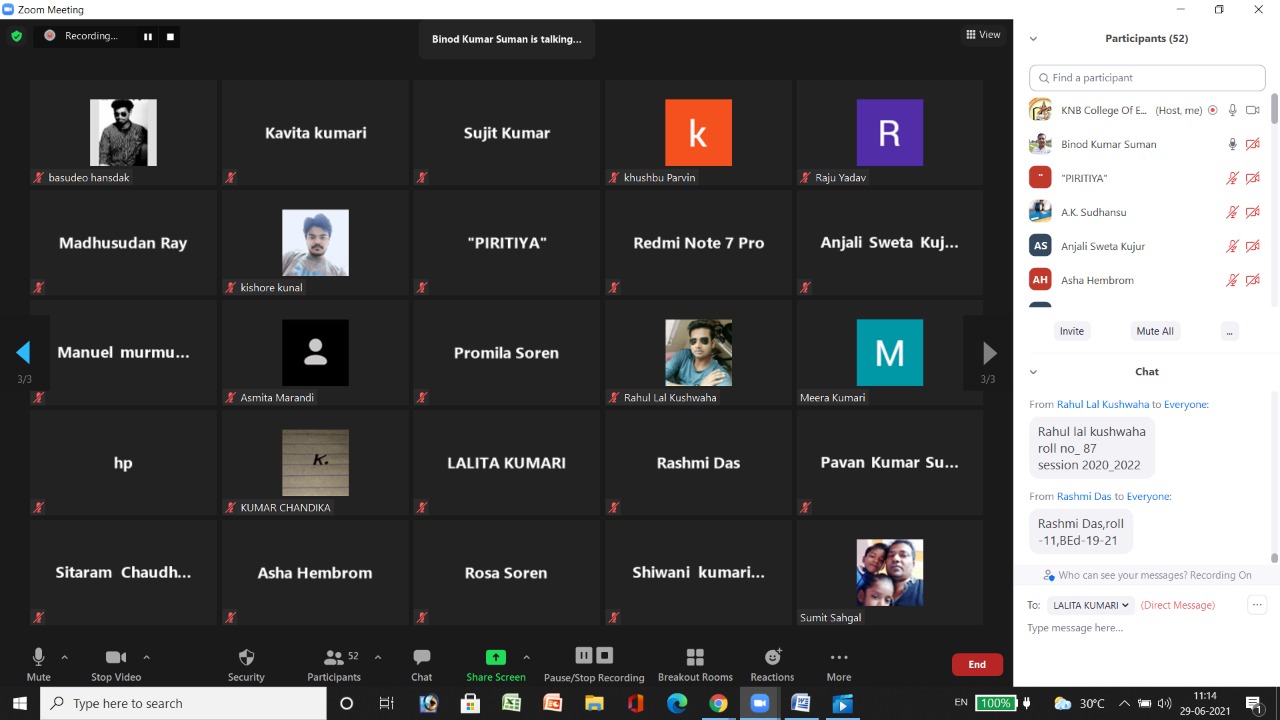Screen dimensions: 1280x720
Task: Click the Find a participant search box
Action: pyautogui.click(x=1147, y=78)
